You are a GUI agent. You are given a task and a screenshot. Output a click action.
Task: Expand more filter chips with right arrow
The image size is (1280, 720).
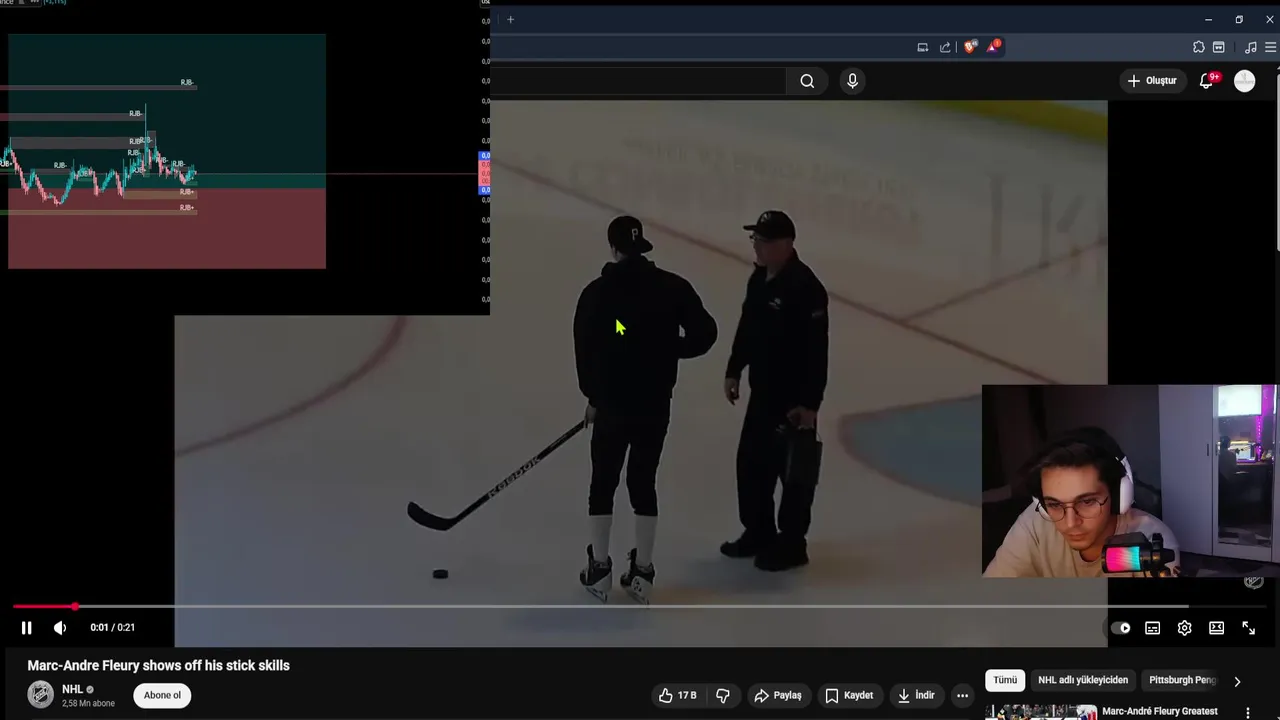pyautogui.click(x=1237, y=681)
